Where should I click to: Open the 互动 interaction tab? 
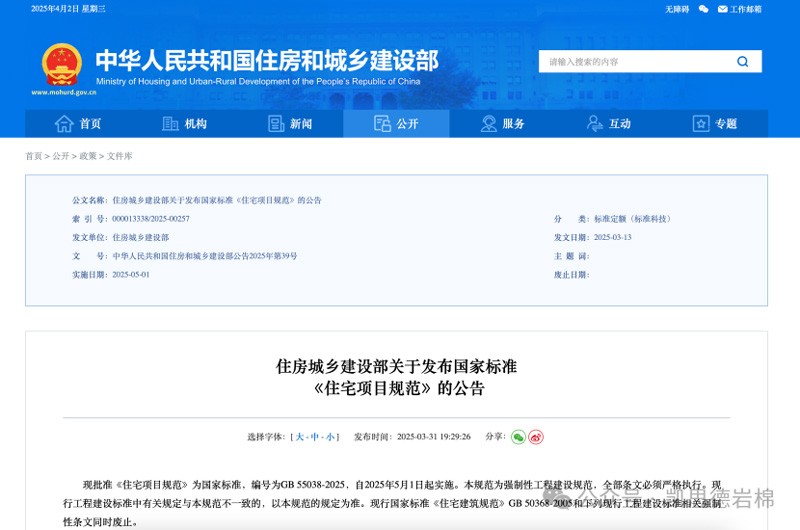608,124
